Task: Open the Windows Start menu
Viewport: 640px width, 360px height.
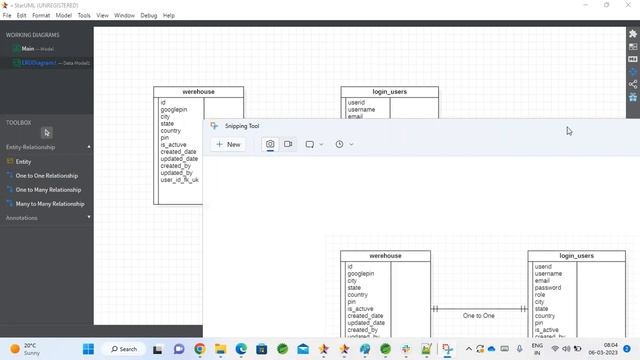Action: click(88, 349)
